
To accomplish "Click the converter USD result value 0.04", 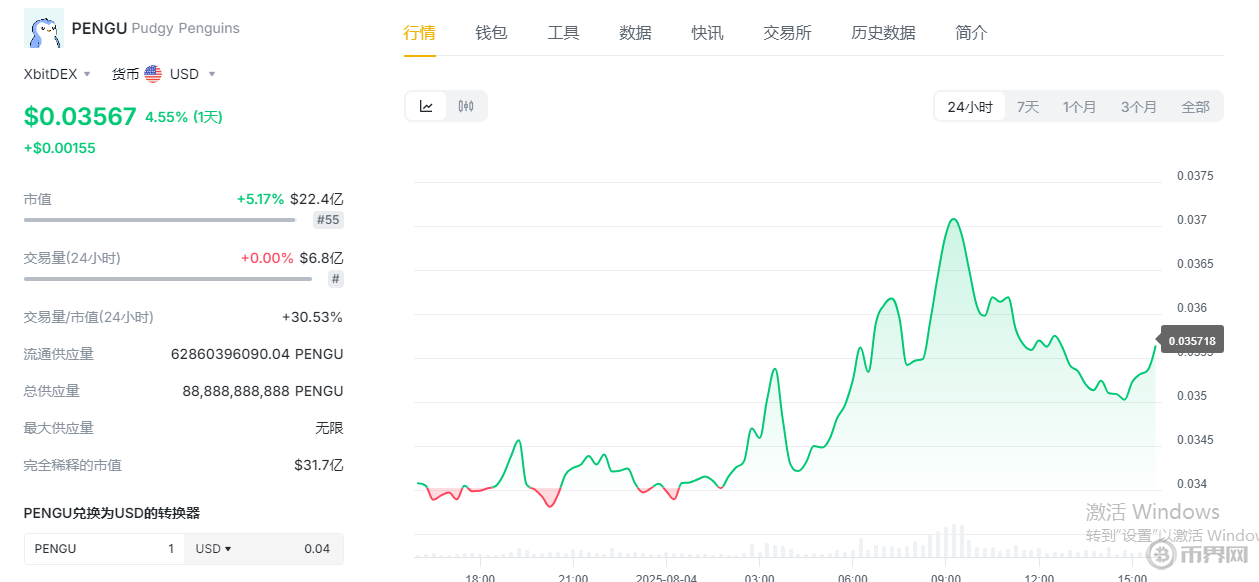I will (x=317, y=548).
